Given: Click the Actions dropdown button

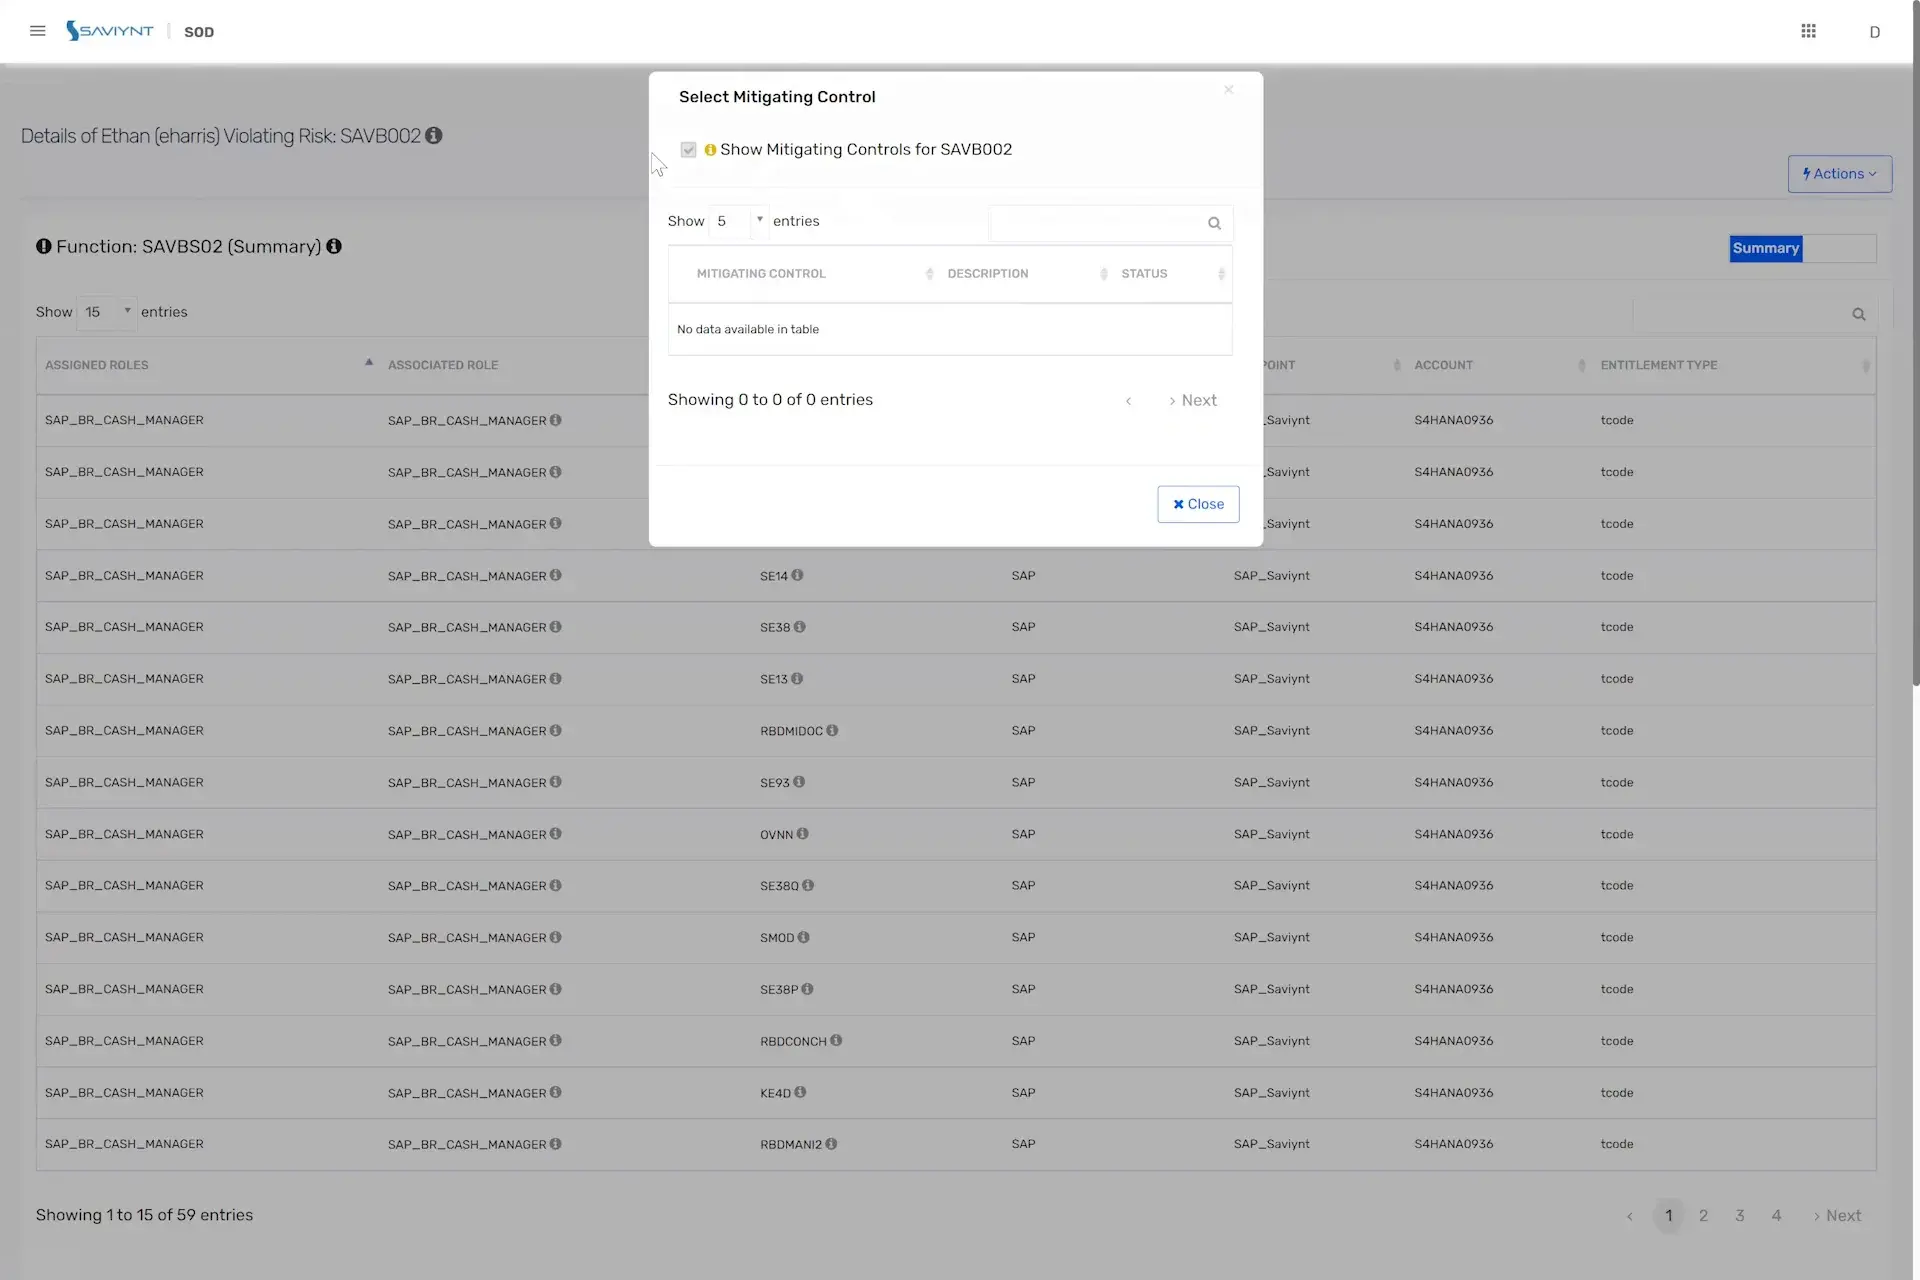Looking at the screenshot, I should tap(1839, 174).
